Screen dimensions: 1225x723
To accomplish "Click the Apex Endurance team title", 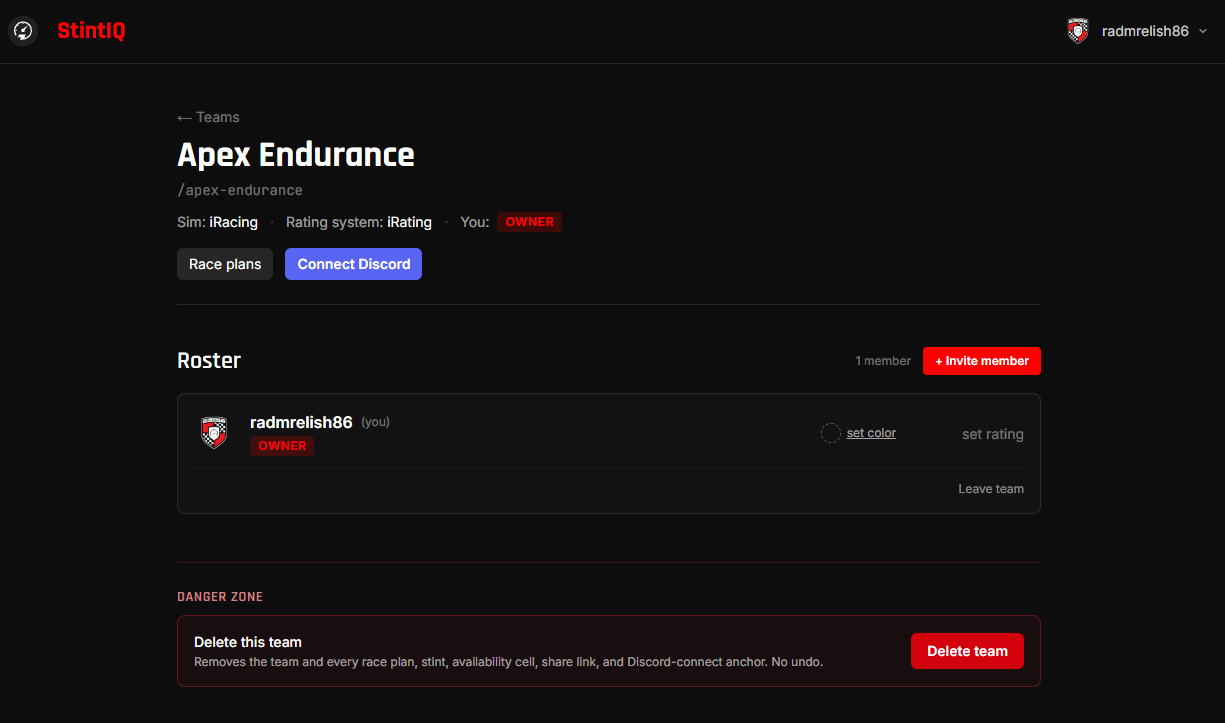I will pyautogui.click(x=296, y=155).
